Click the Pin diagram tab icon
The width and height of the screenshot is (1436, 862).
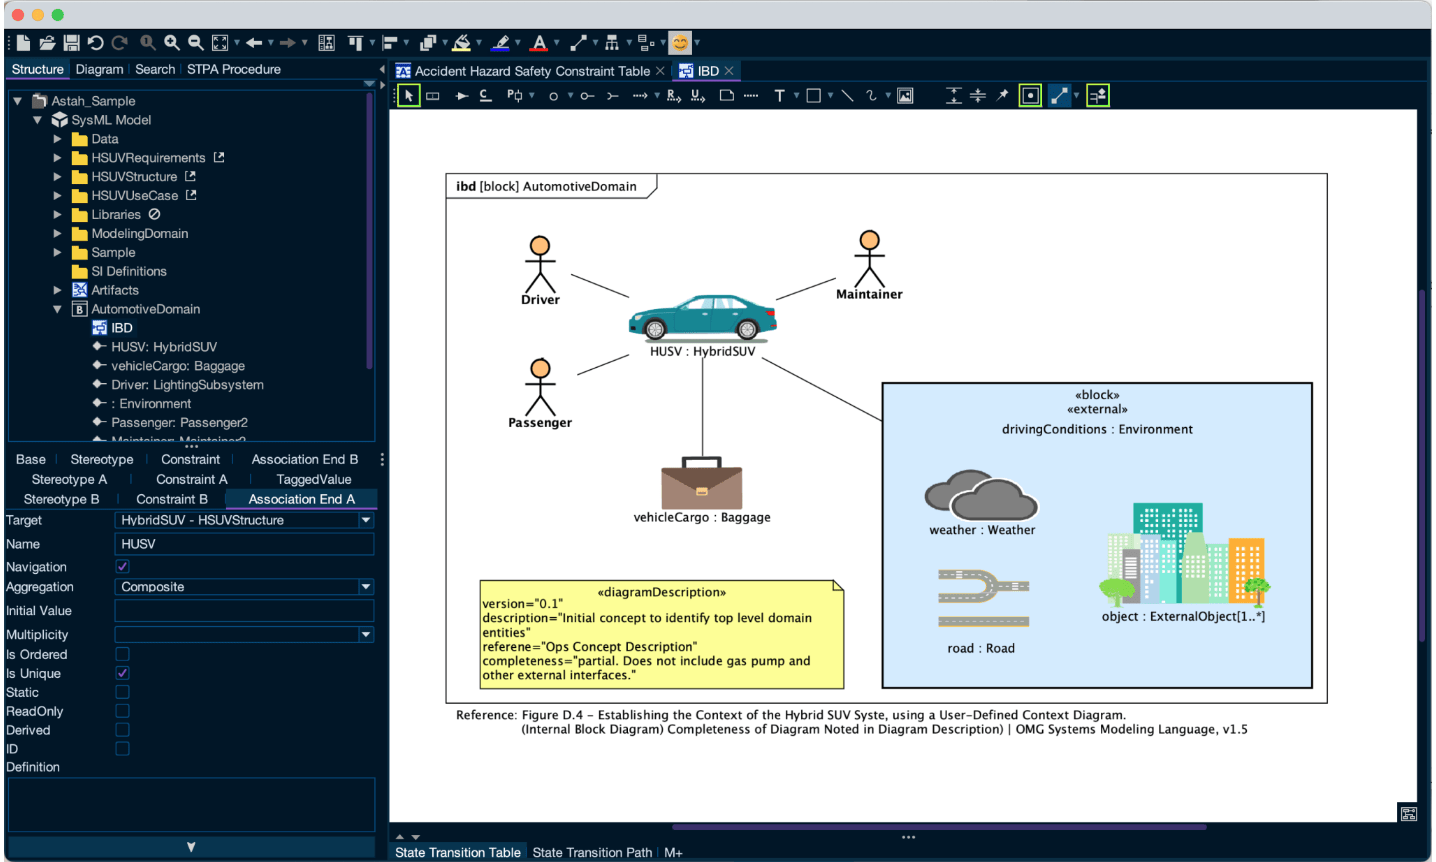pyautogui.click(x=1003, y=94)
